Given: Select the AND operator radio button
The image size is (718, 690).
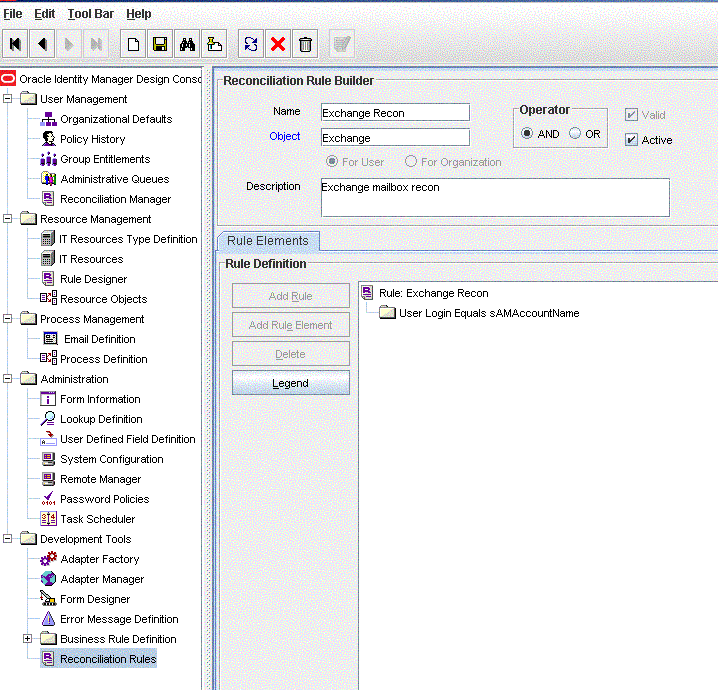Looking at the screenshot, I should [527, 133].
